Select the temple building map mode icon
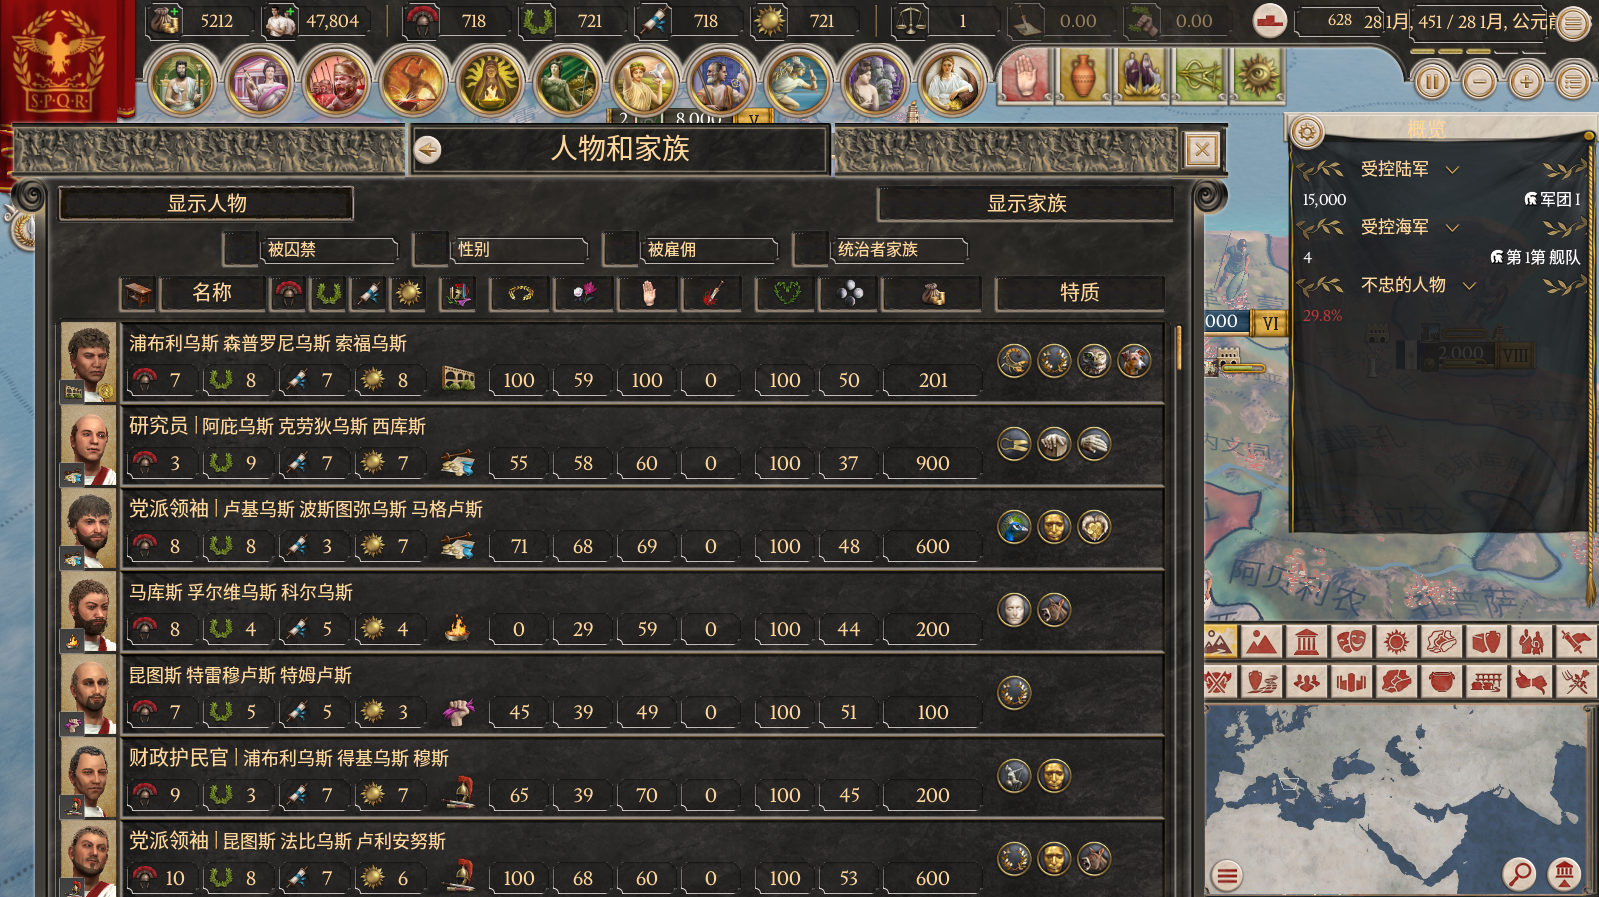The width and height of the screenshot is (1599, 897). (x=1306, y=642)
